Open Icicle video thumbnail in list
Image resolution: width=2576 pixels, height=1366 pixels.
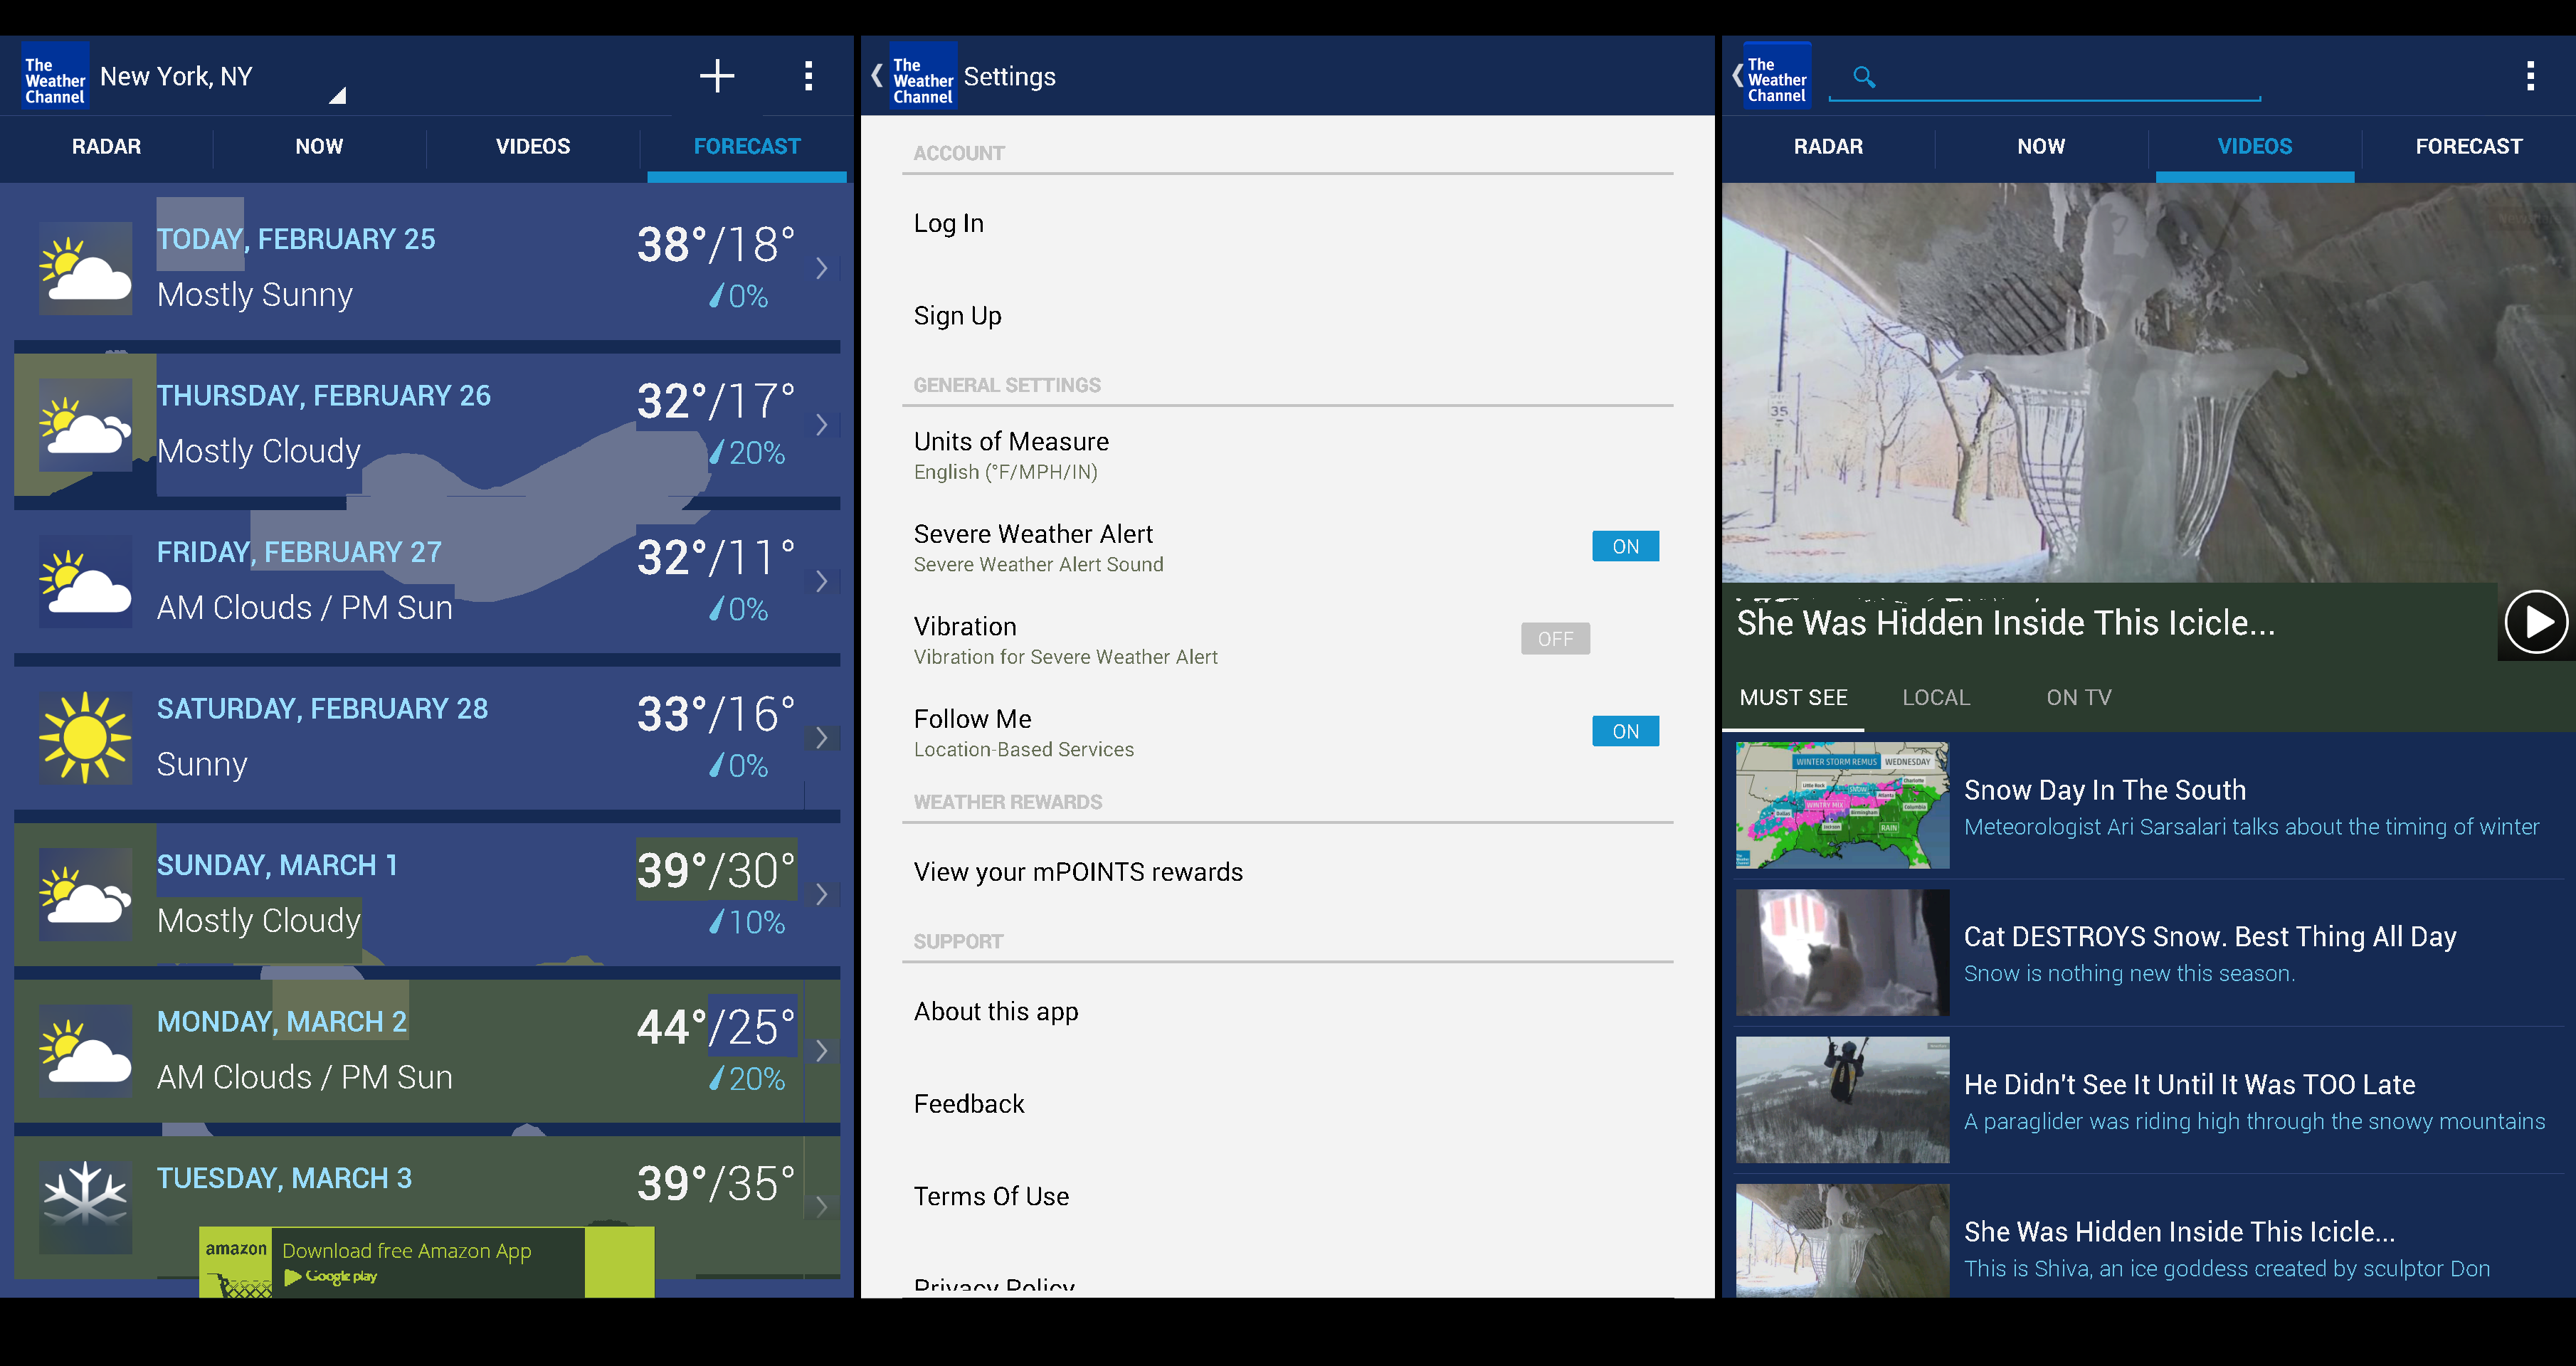pos(1842,1241)
